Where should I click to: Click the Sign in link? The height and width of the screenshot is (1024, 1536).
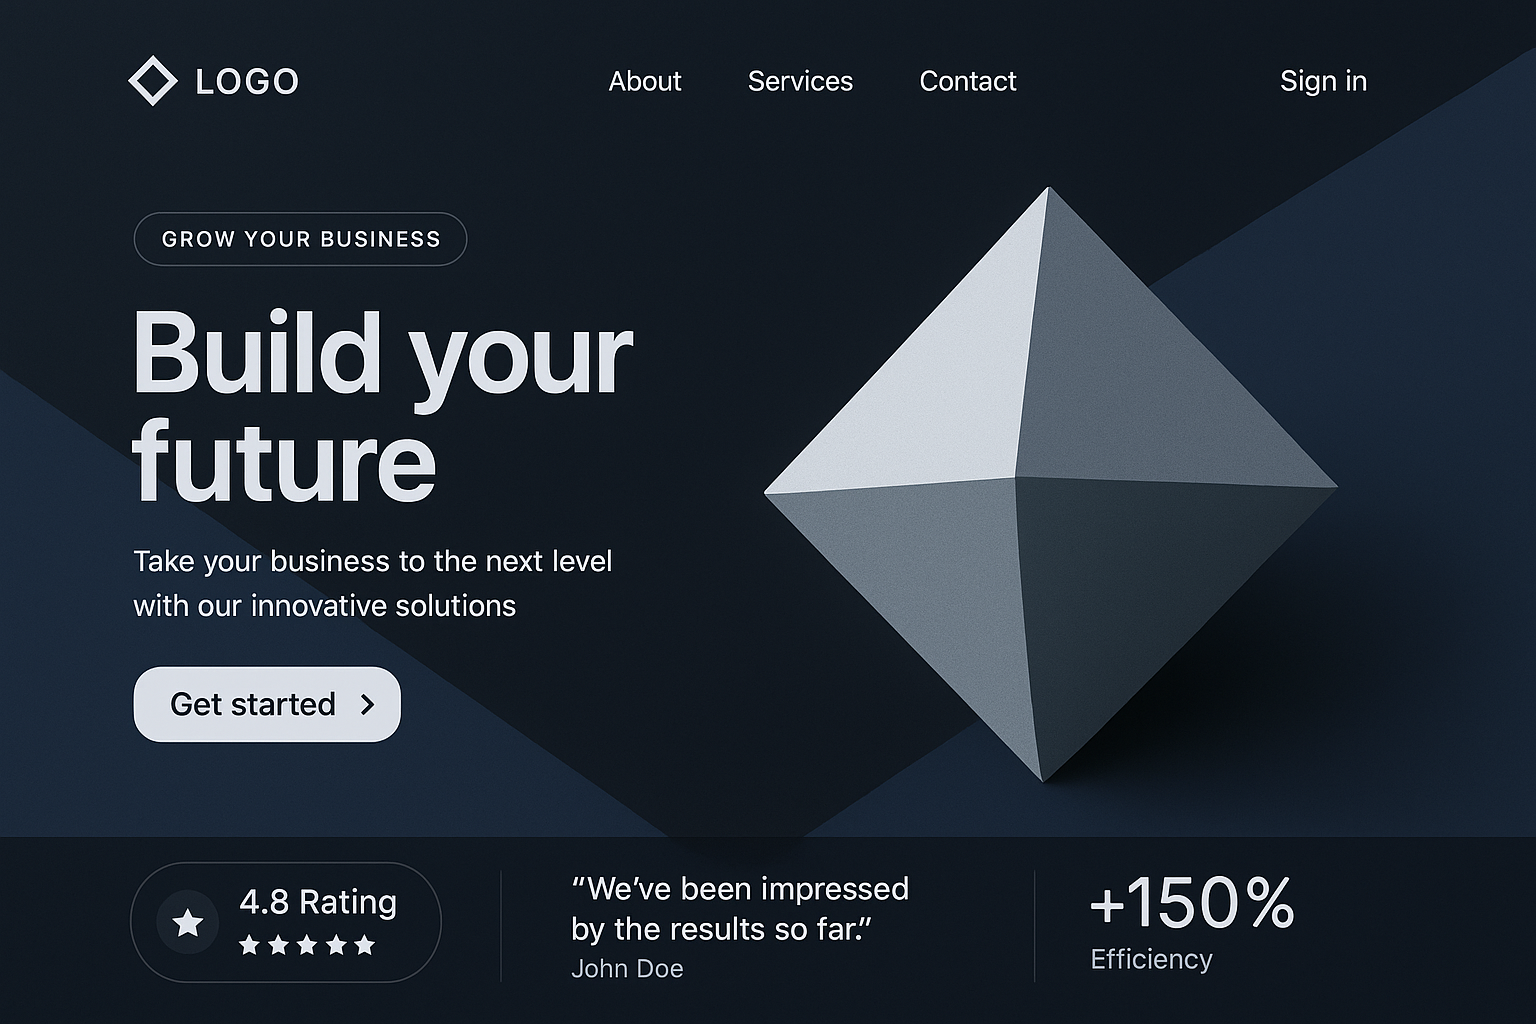(x=1323, y=81)
